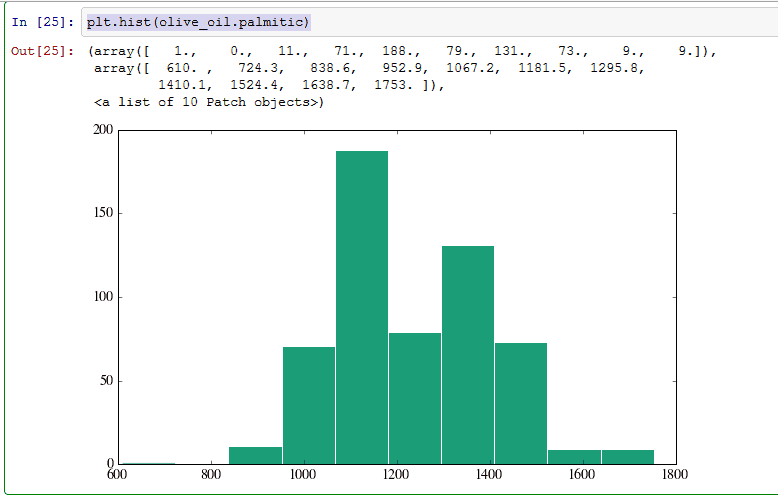Click the histogram bar peaking at 131

pyautogui.click(x=468, y=355)
